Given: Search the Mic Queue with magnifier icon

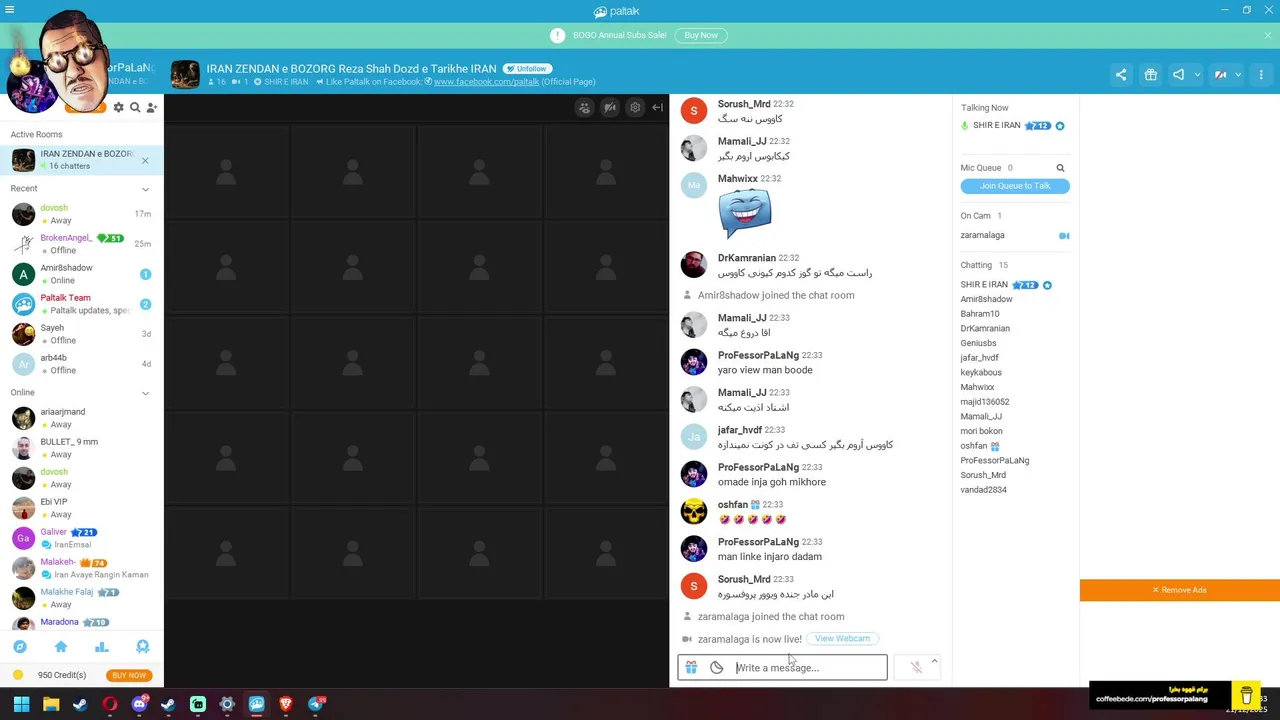Looking at the screenshot, I should (1060, 168).
